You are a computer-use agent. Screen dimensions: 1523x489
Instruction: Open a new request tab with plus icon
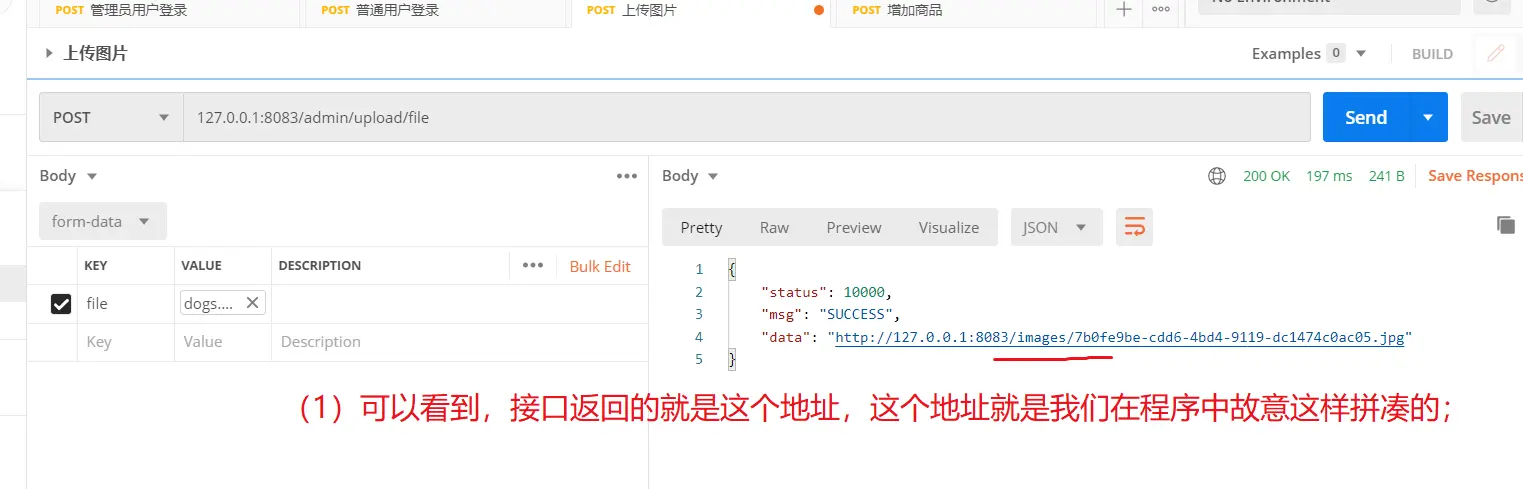(x=1124, y=10)
